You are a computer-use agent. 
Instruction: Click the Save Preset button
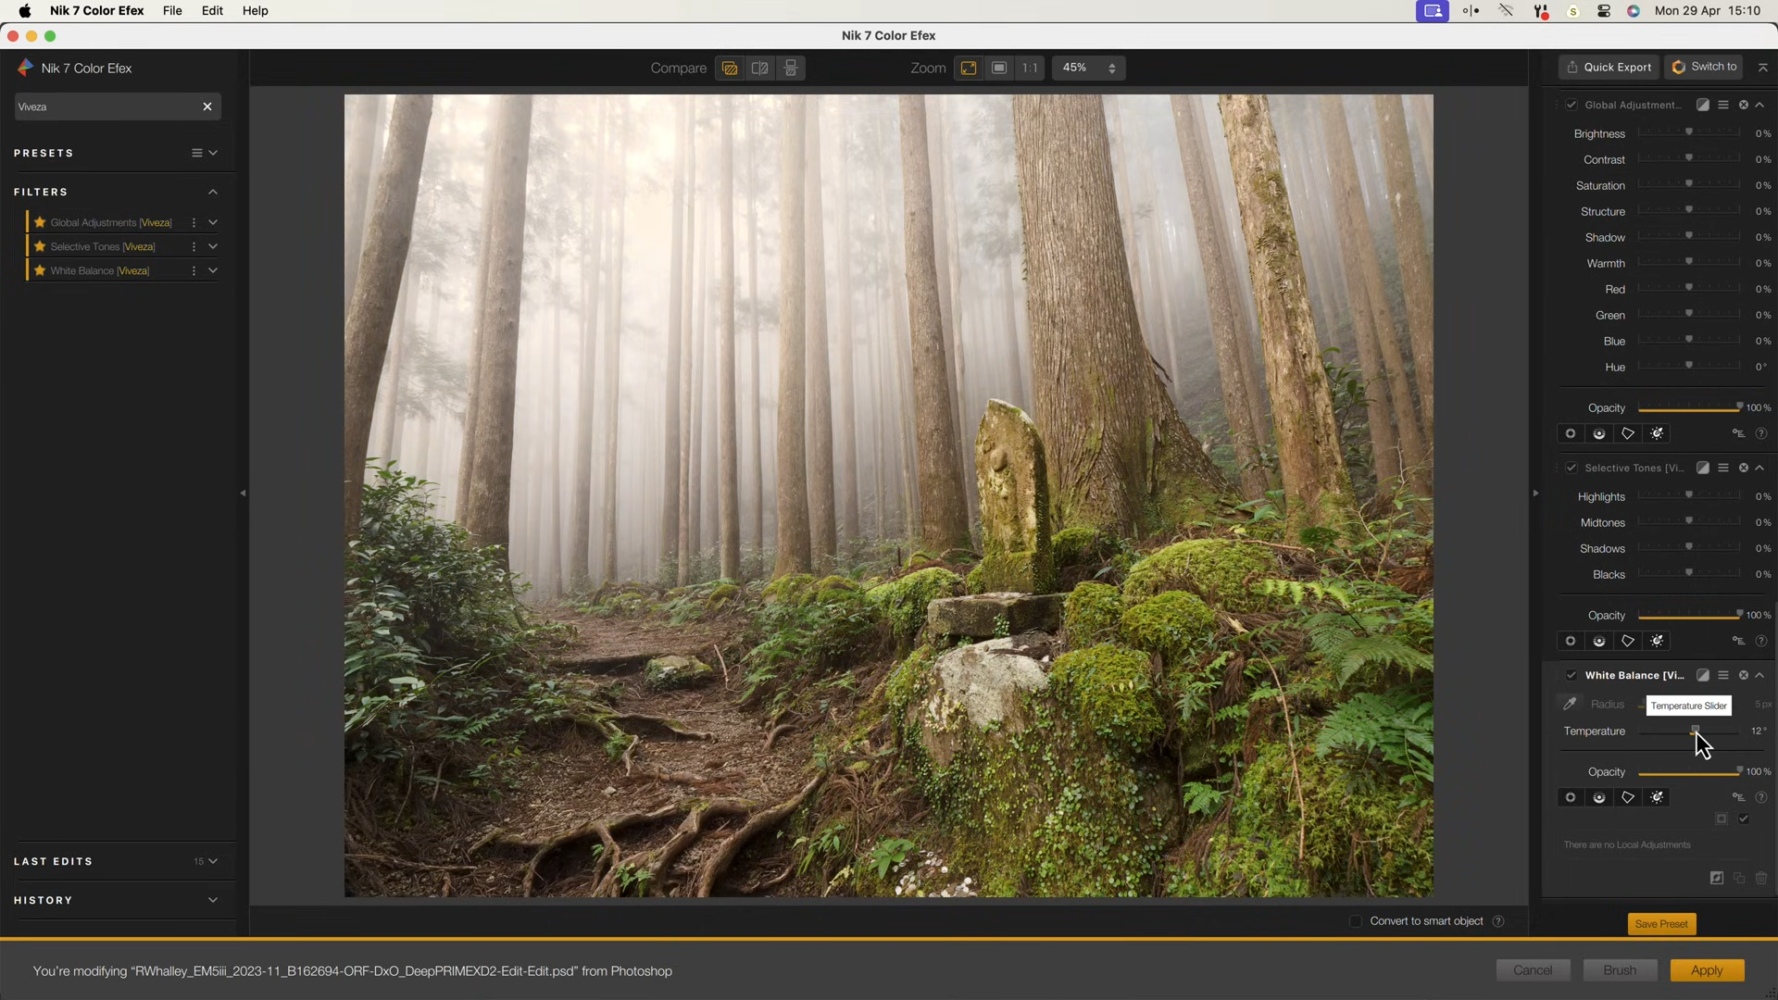click(1661, 924)
